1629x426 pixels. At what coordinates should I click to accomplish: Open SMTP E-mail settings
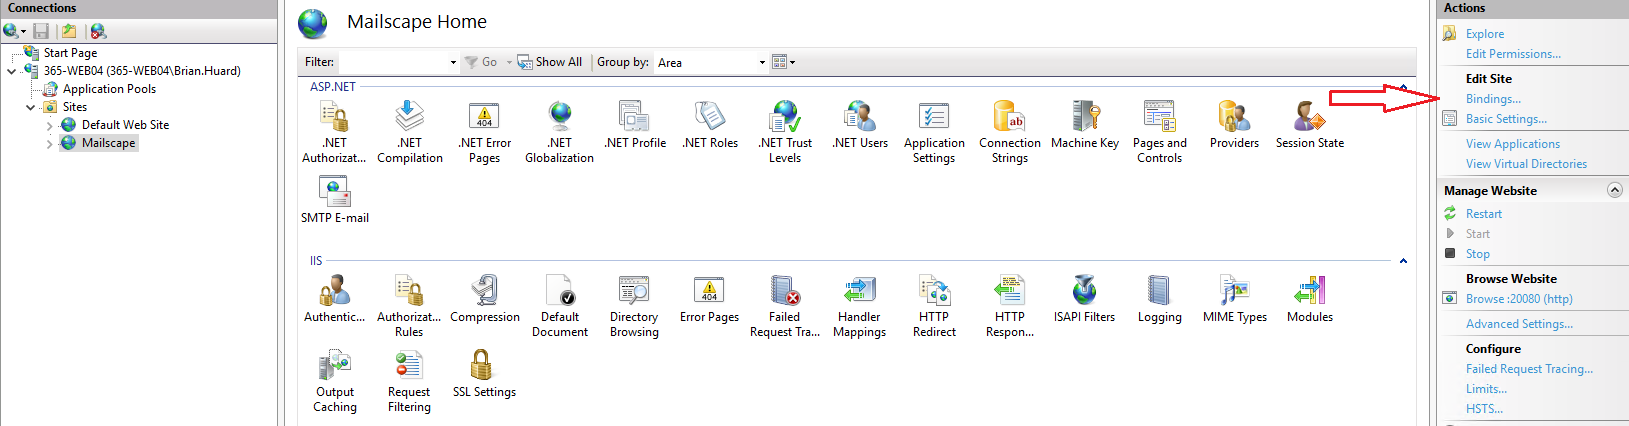click(x=335, y=199)
